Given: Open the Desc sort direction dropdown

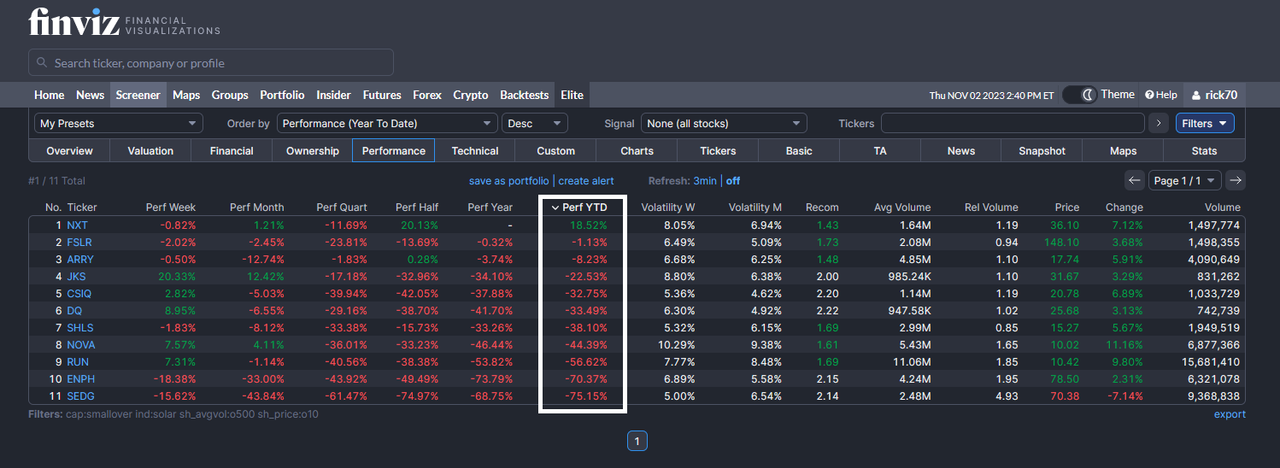Looking at the screenshot, I should click(535, 123).
